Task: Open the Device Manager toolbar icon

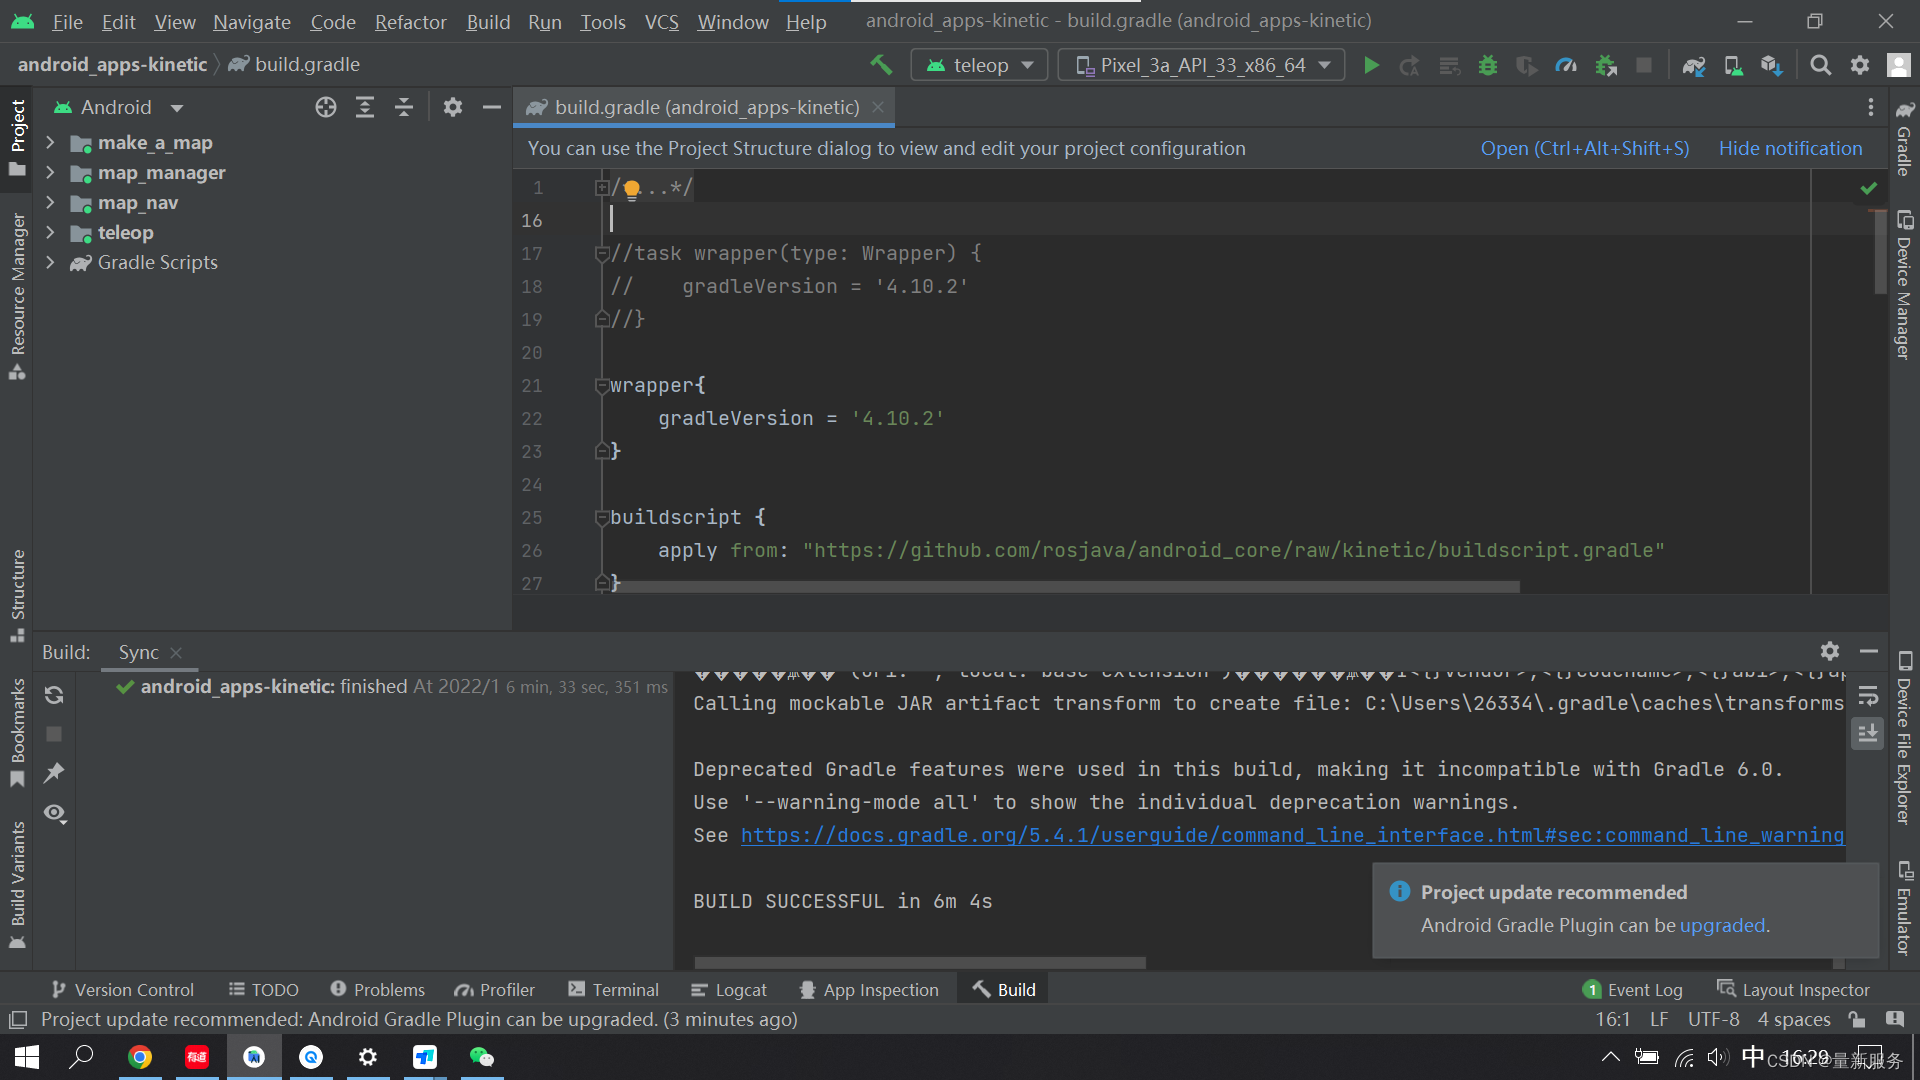Action: pyautogui.click(x=1733, y=65)
